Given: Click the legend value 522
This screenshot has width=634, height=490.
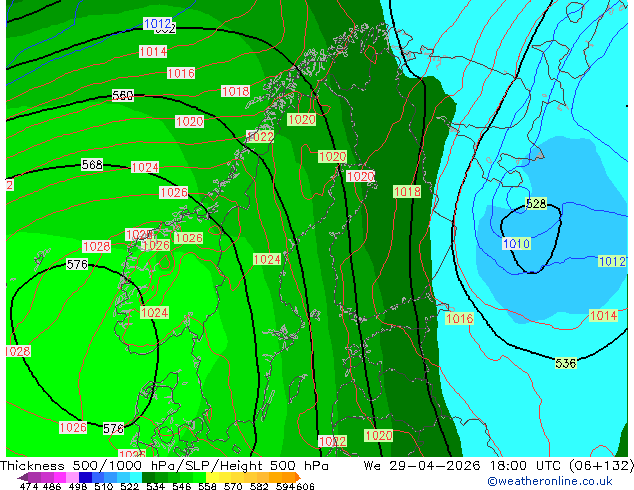Looking at the screenshot, I should click(x=129, y=486).
